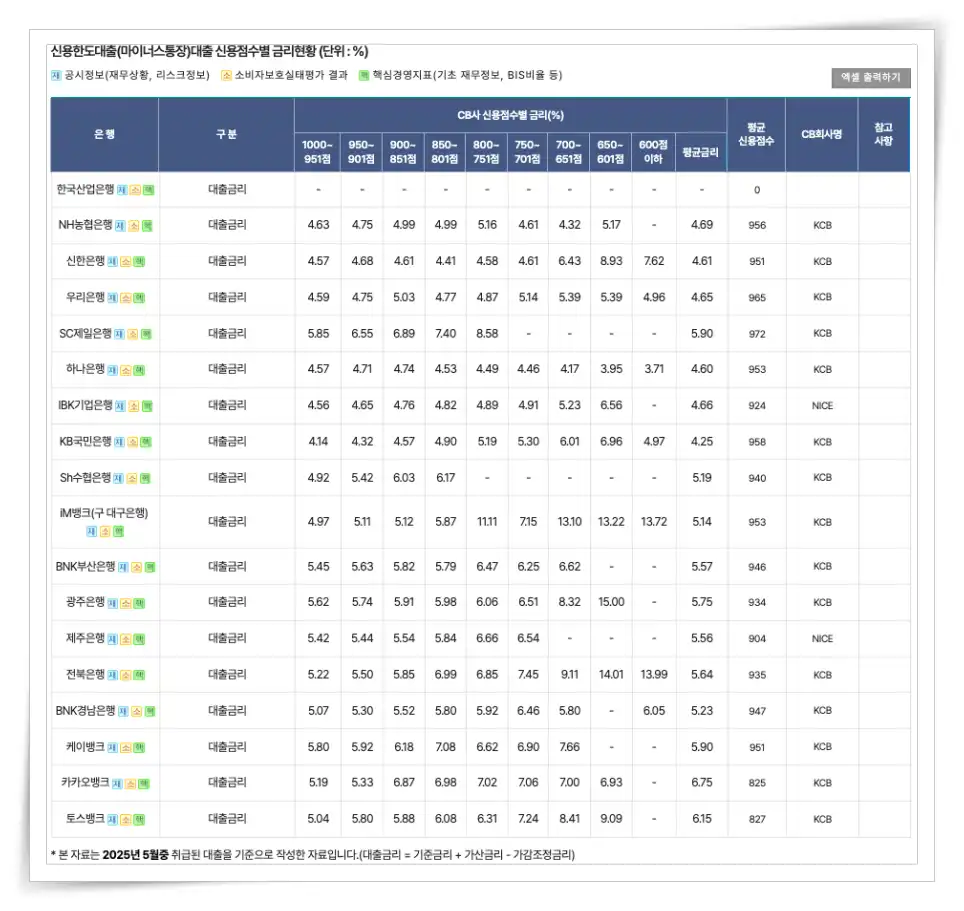964x911 pixels.
Task: Click BNK경남은행 blue 재 disclosure icon
Action: (123, 712)
